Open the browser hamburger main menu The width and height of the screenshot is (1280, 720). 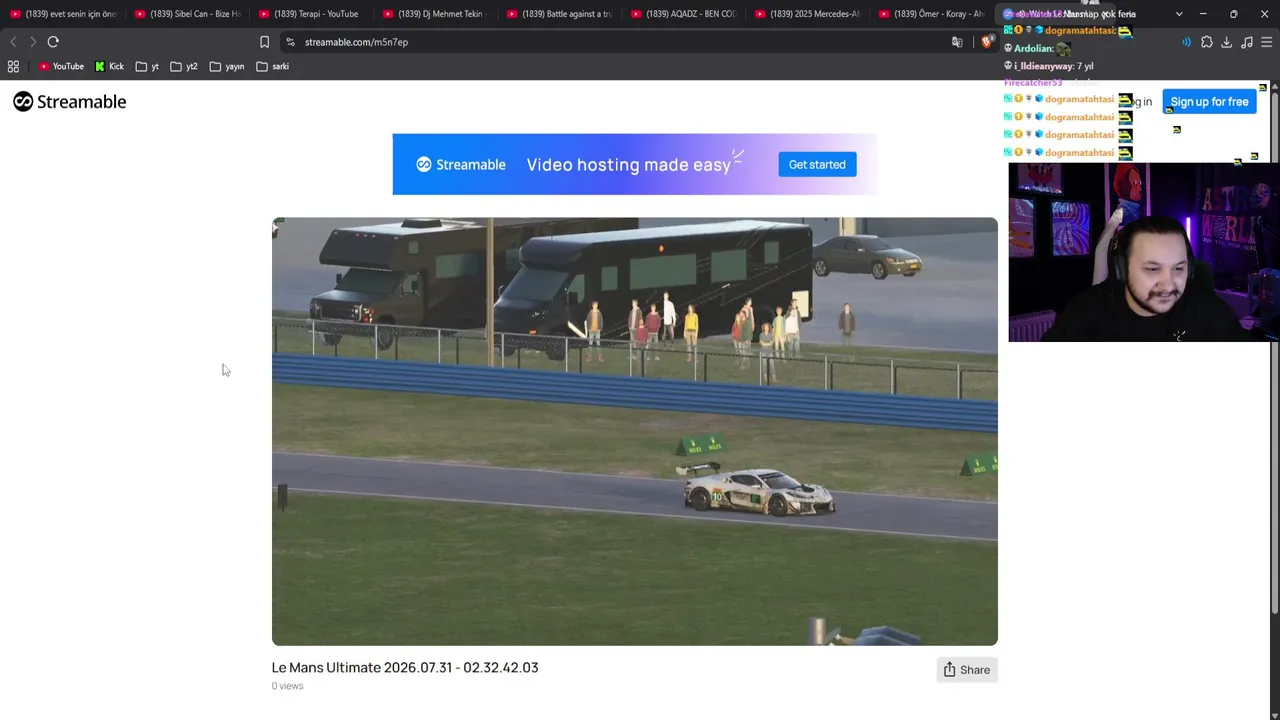pyautogui.click(x=1267, y=42)
